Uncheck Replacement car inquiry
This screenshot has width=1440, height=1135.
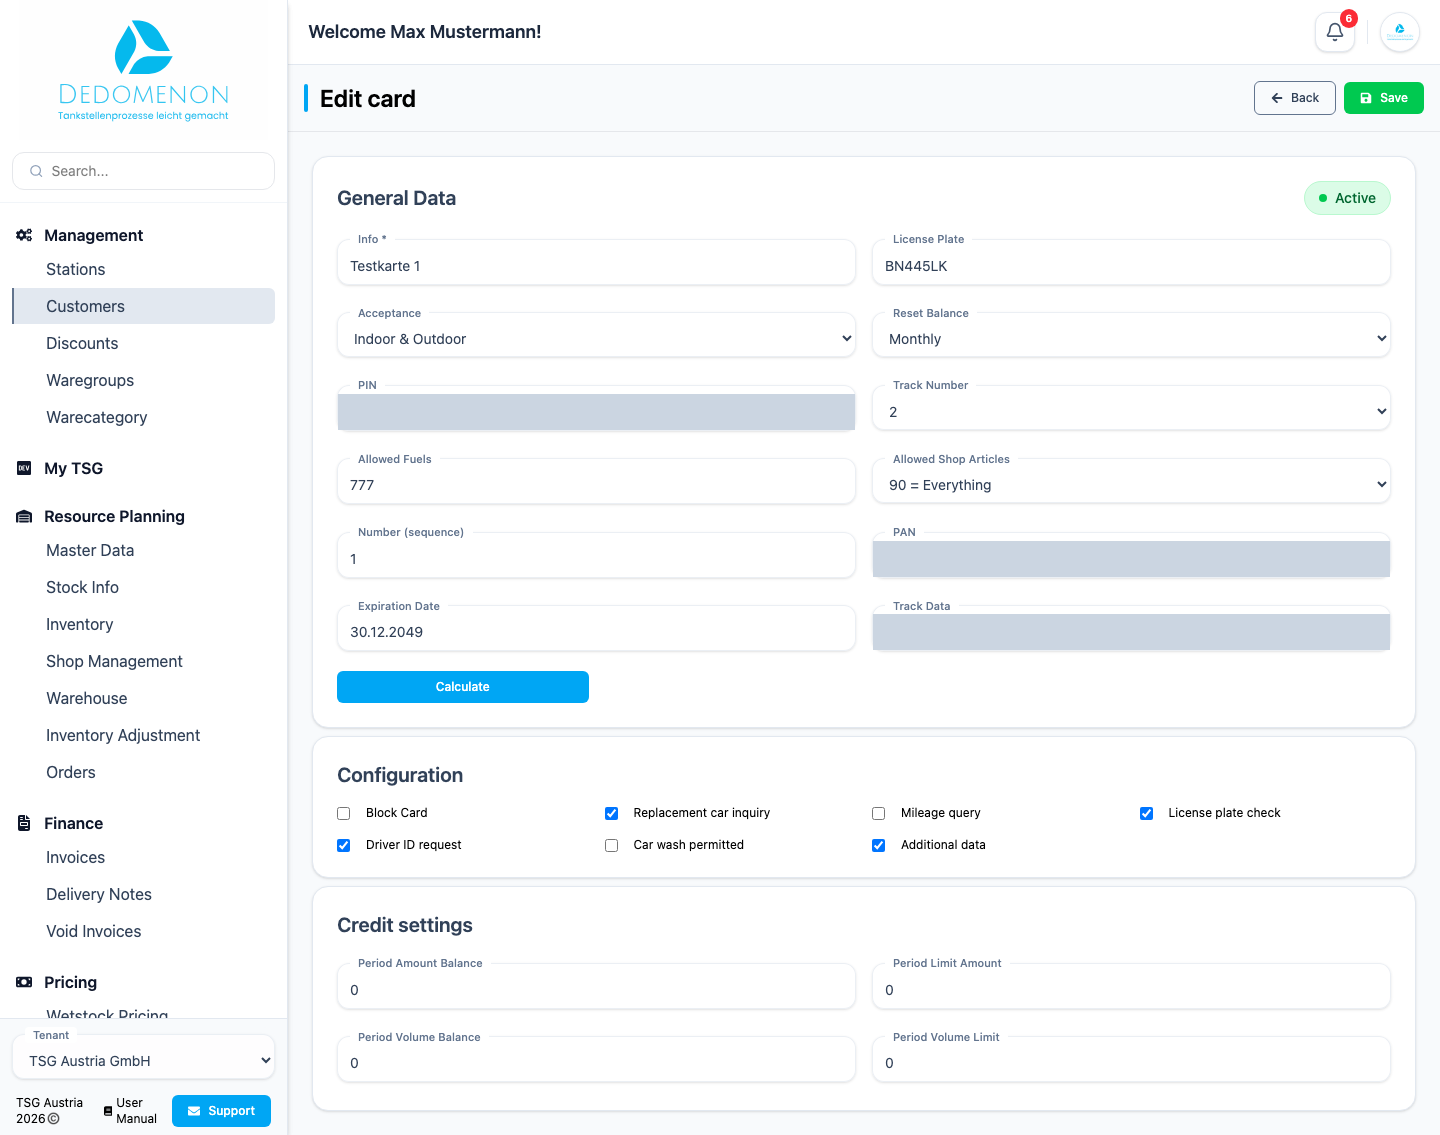click(x=611, y=813)
